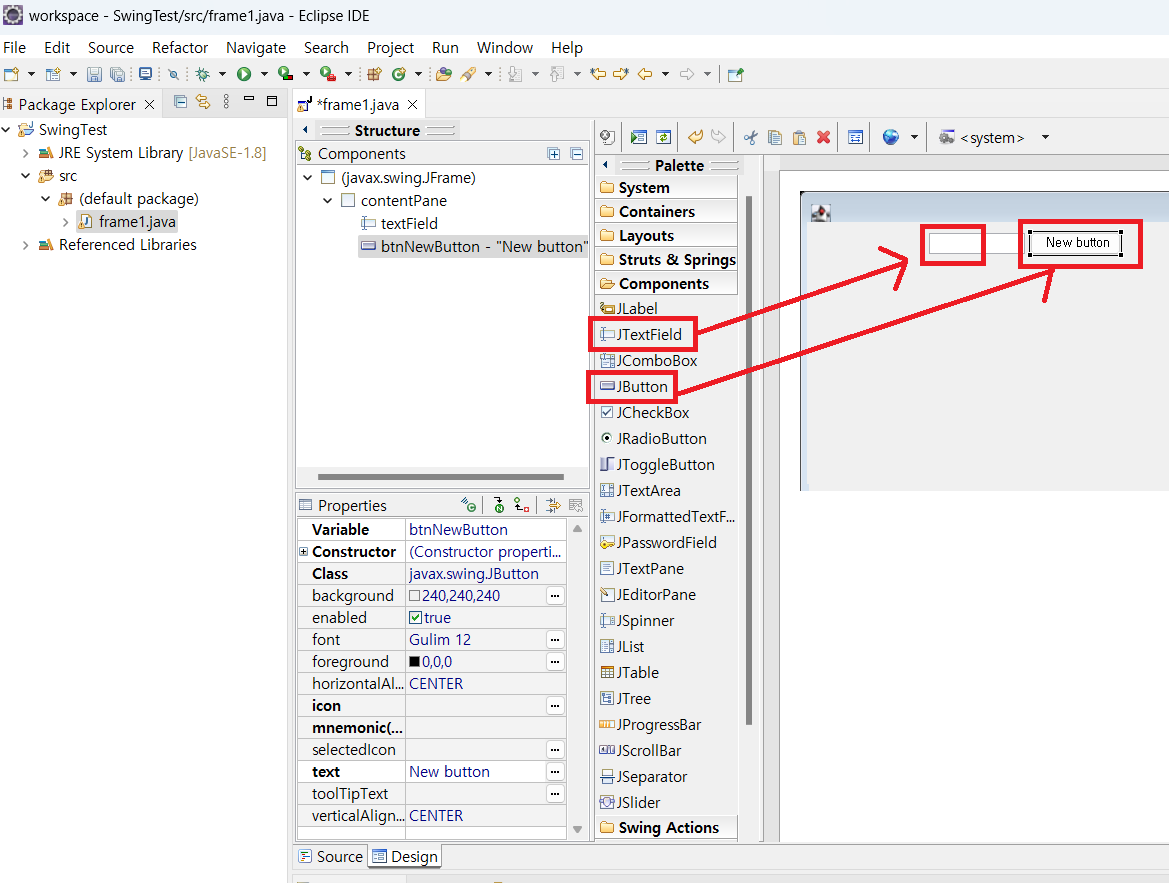Screen dimensions: 1169x883
Task: Click the Link with Editor icon in Package Explorer
Action: (203, 101)
